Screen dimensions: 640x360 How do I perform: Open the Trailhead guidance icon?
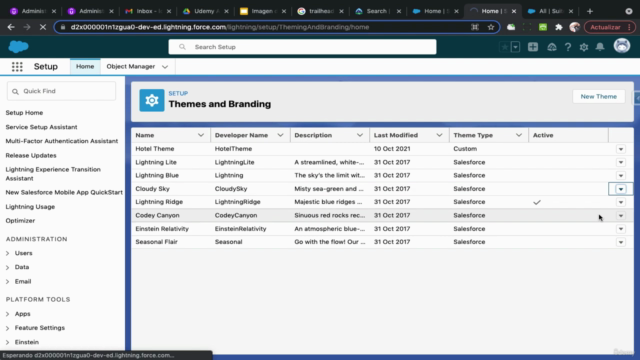click(551, 47)
